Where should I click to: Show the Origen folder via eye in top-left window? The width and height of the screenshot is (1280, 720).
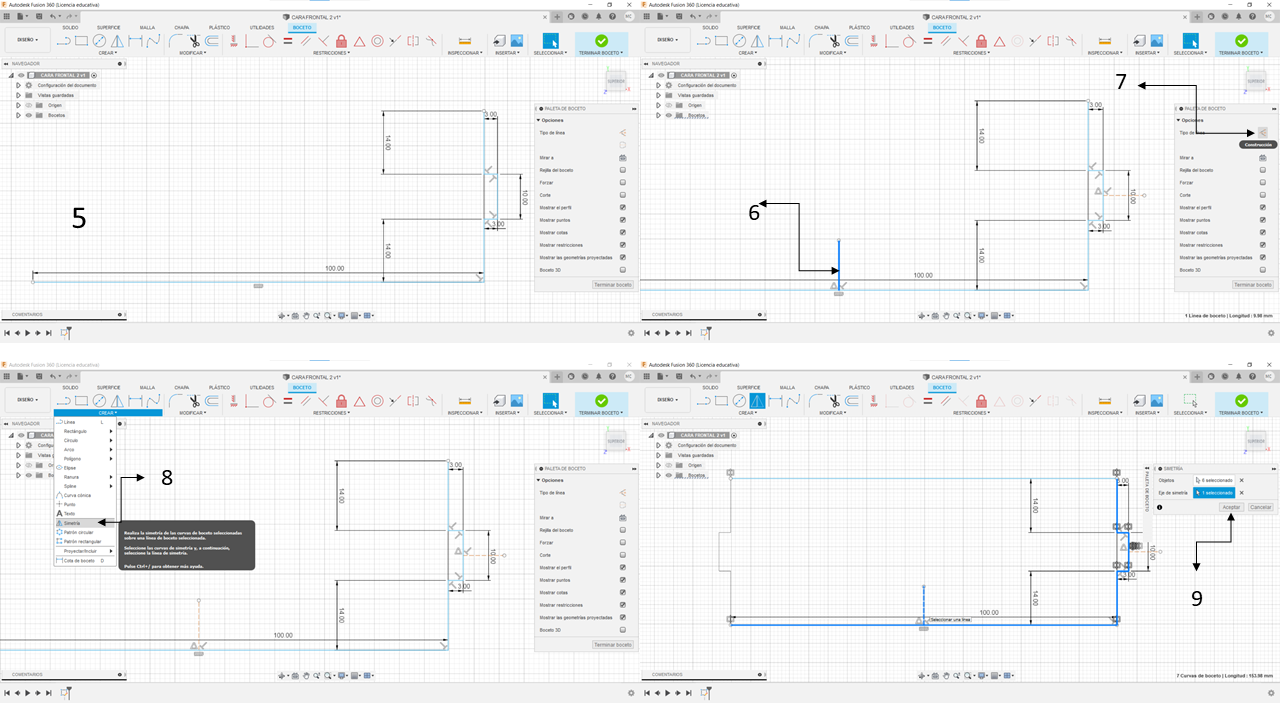point(28,105)
